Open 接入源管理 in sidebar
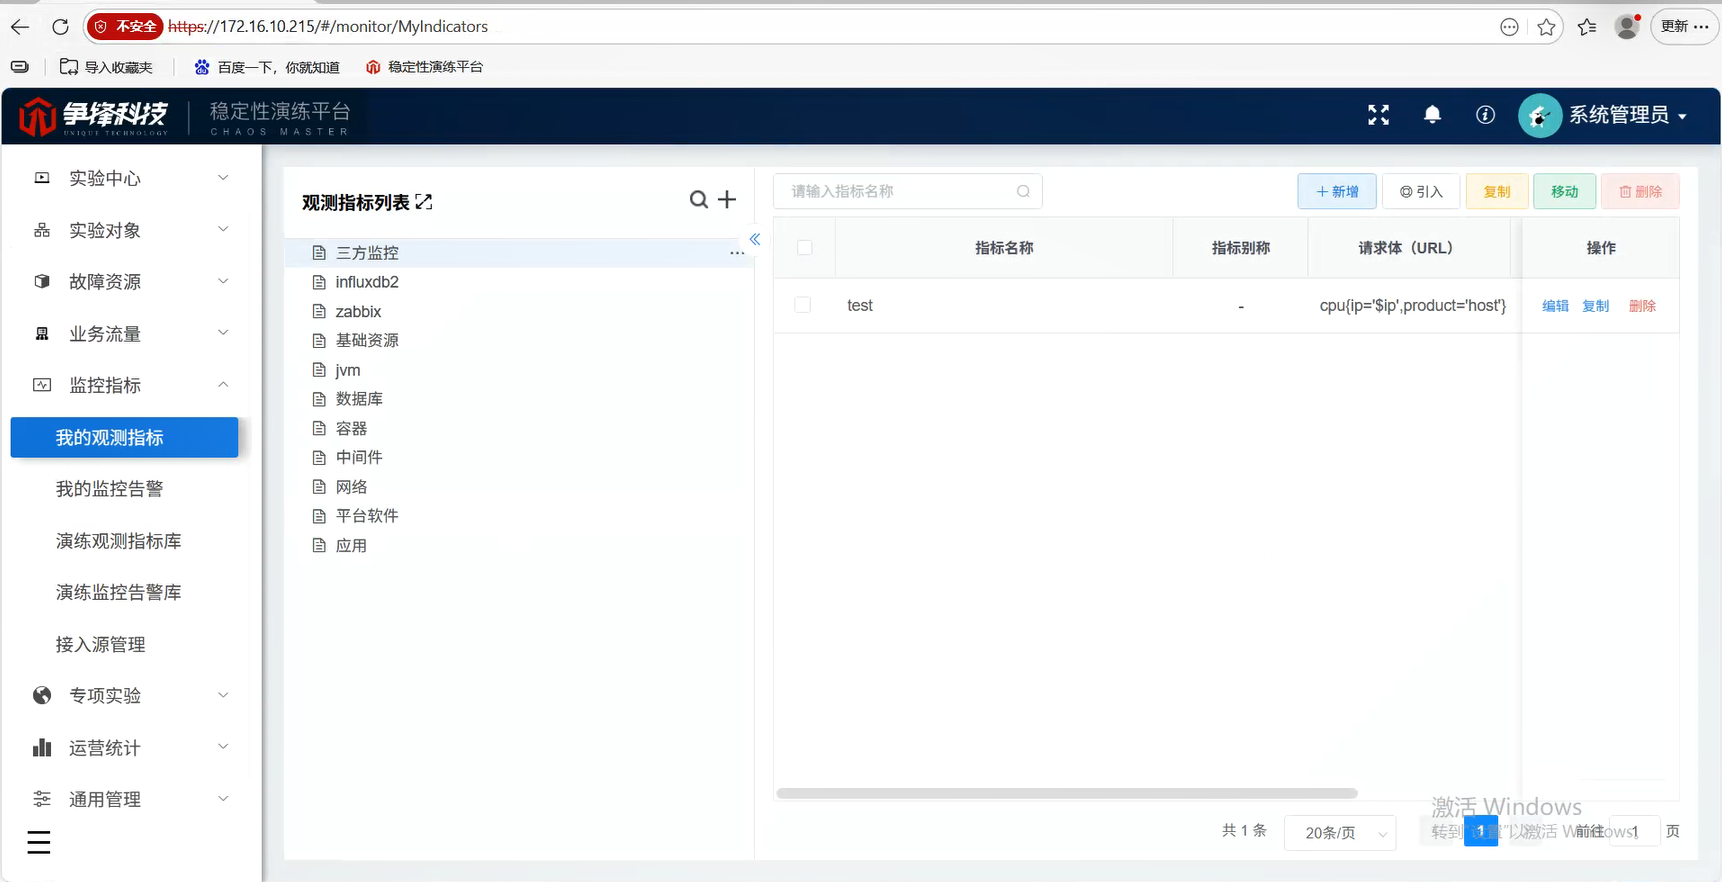 [x=100, y=645]
